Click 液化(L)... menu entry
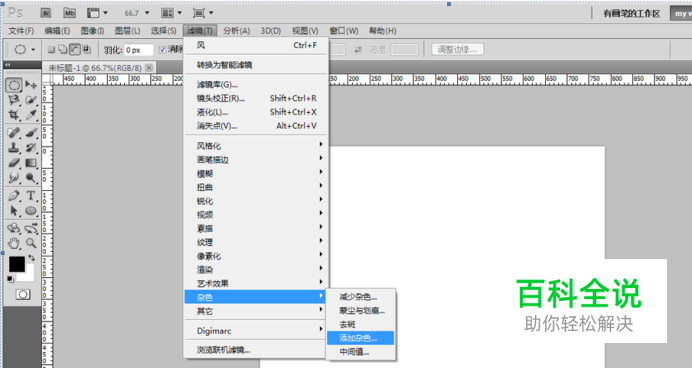The height and width of the screenshot is (368, 692). point(256,112)
